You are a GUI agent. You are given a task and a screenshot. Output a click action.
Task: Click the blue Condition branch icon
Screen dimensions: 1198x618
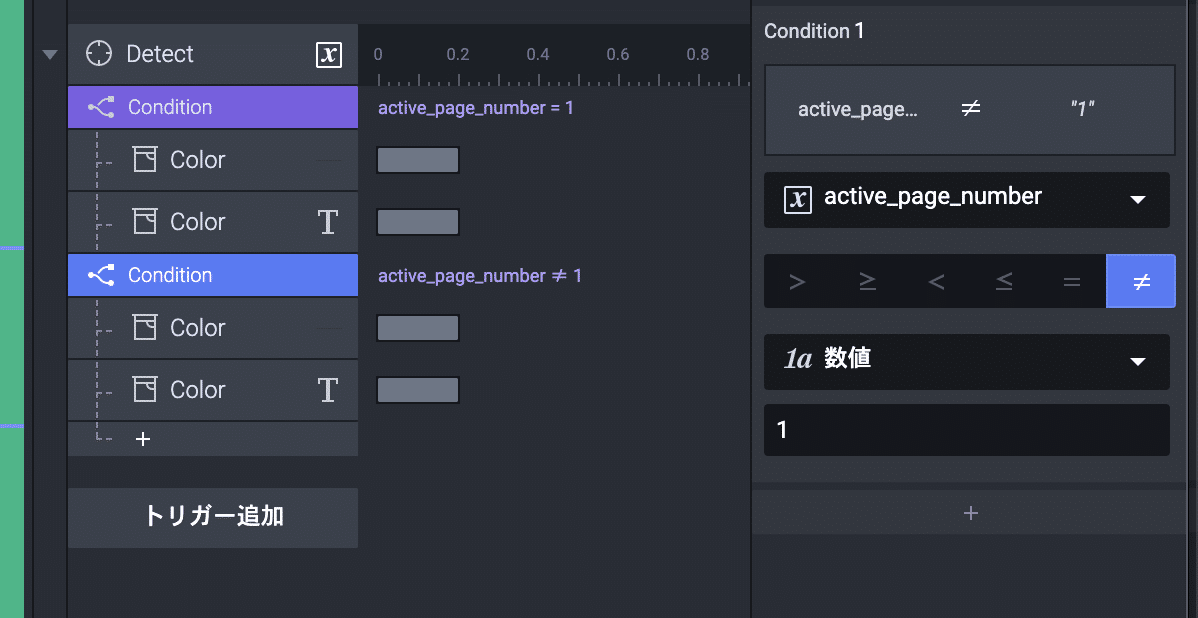101,275
